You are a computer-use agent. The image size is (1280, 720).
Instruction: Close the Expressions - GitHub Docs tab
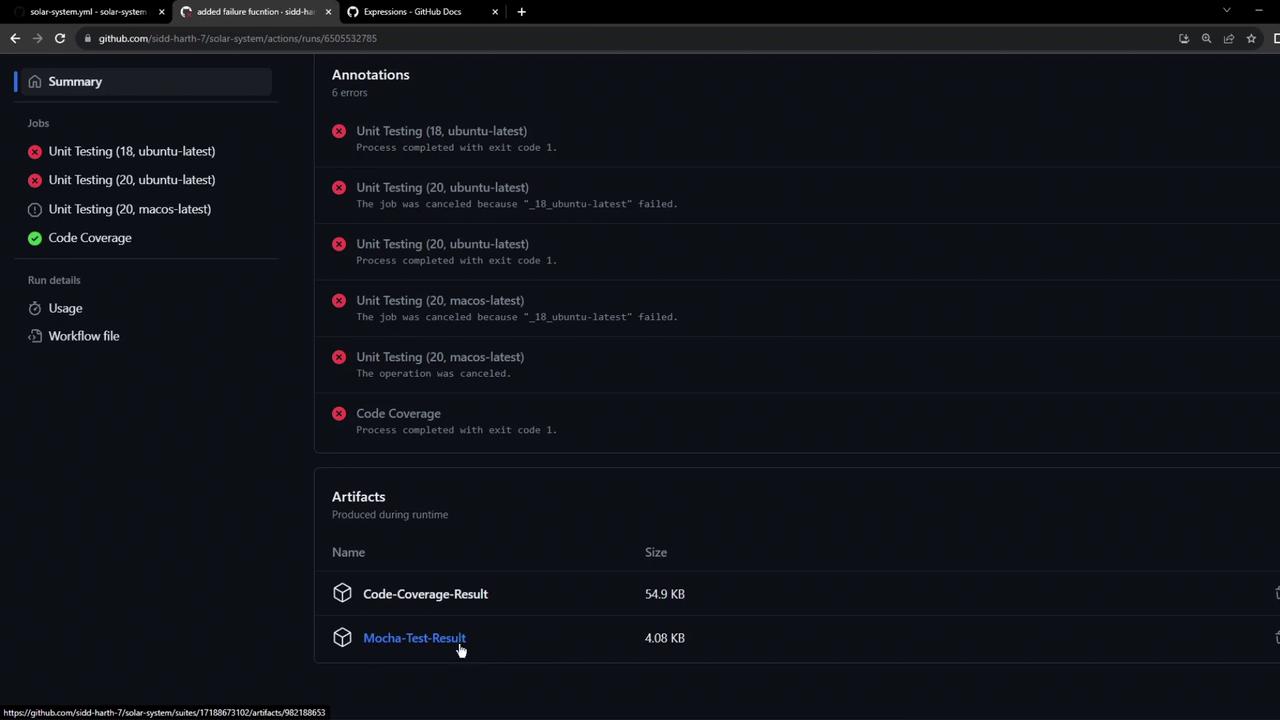click(495, 12)
